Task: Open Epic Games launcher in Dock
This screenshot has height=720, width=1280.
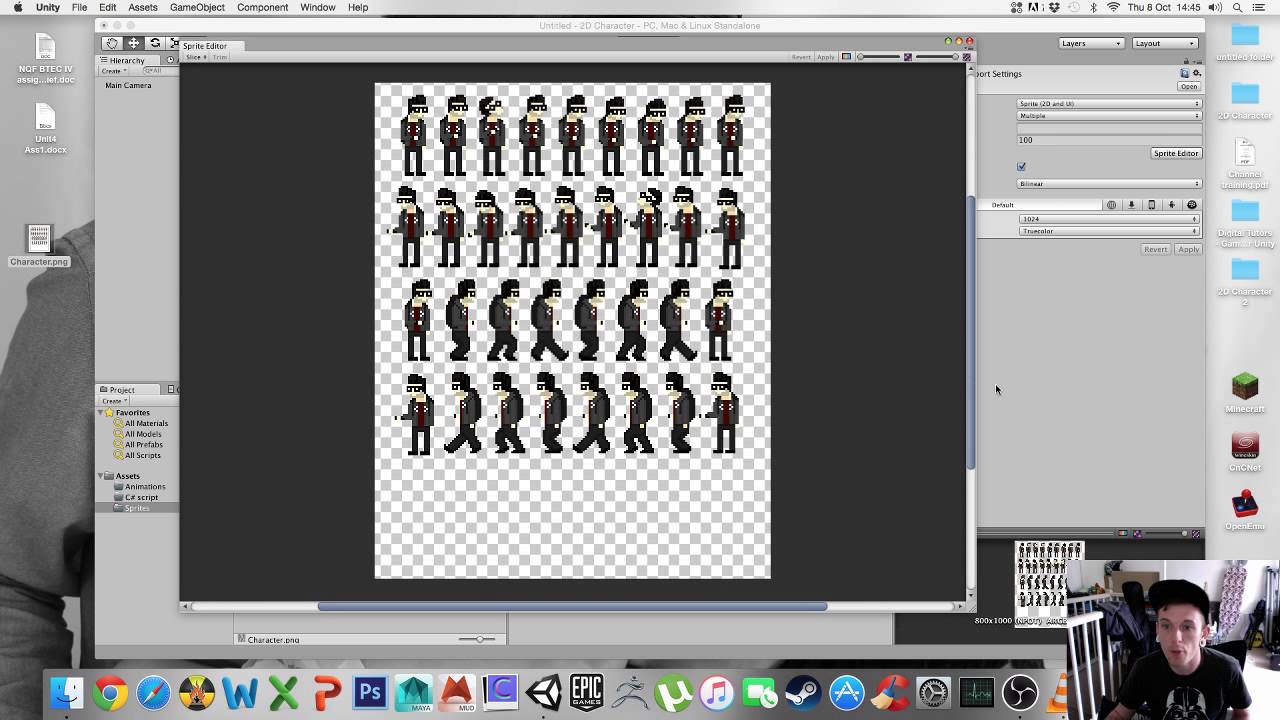Action: (x=587, y=692)
